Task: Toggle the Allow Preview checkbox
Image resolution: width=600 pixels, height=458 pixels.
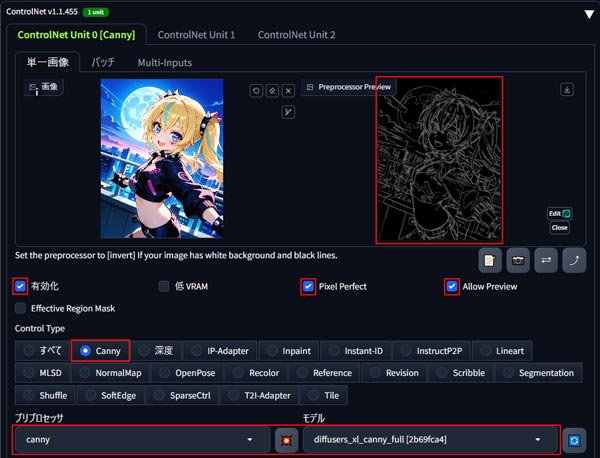Action: pyautogui.click(x=452, y=286)
